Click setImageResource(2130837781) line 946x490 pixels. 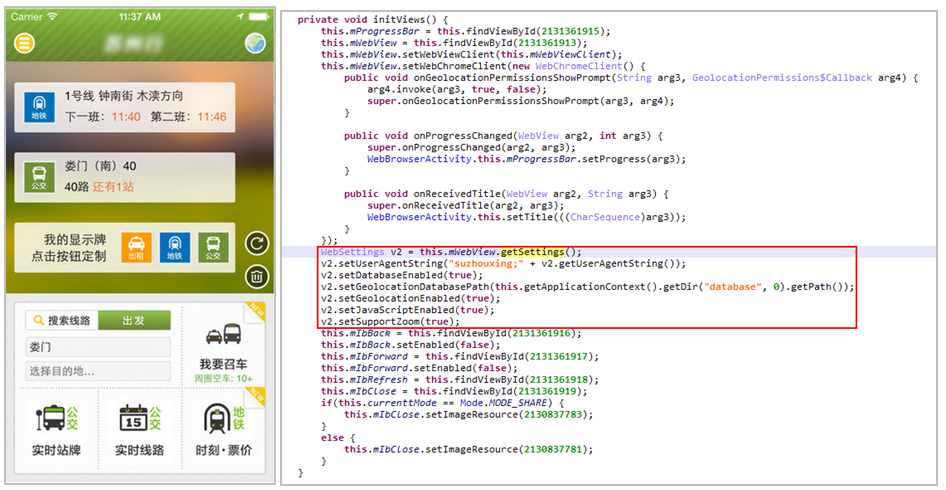pyautogui.click(x=469, y=450)
